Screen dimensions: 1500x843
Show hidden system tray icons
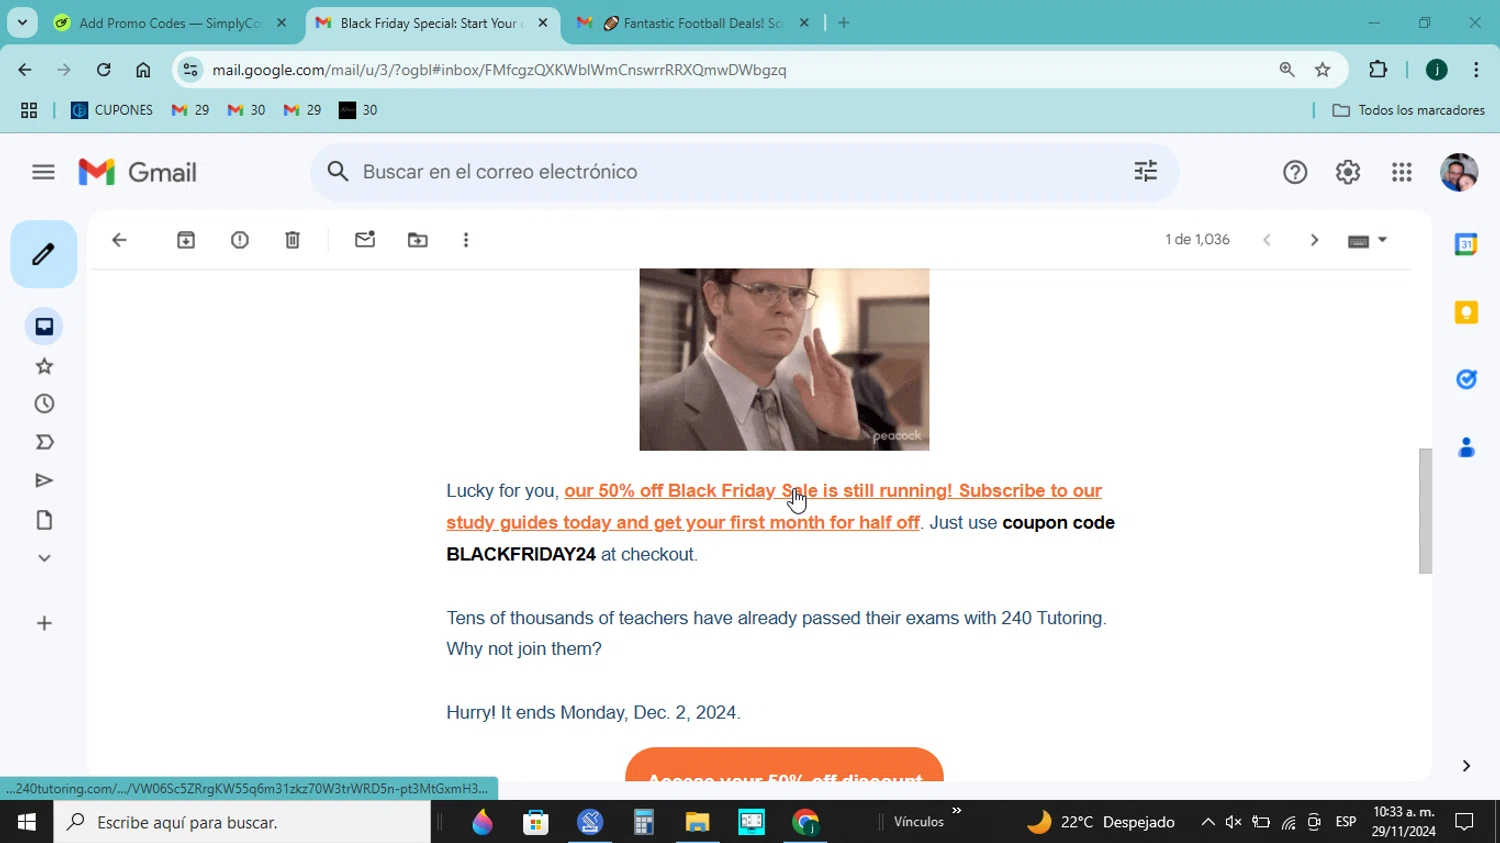click(x=1208, y=822)
